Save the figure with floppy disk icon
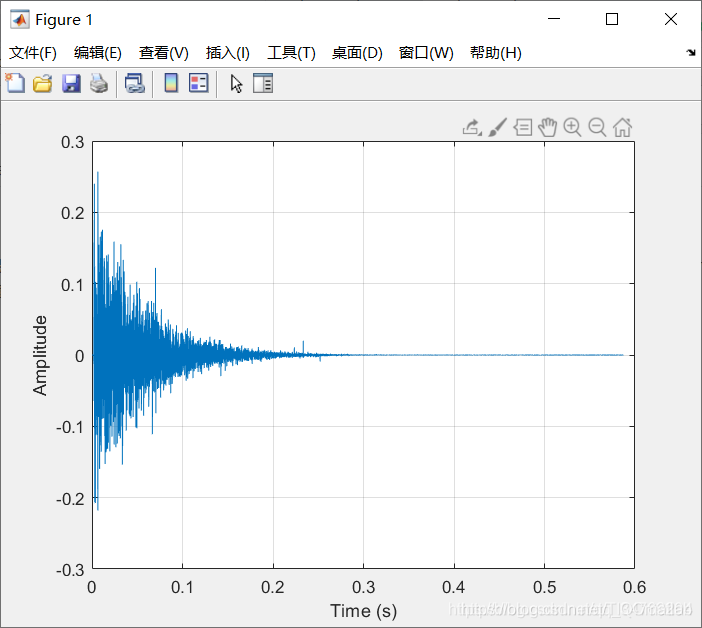The height and width of the screenshot is (628, 702). (x=71, y=84)
